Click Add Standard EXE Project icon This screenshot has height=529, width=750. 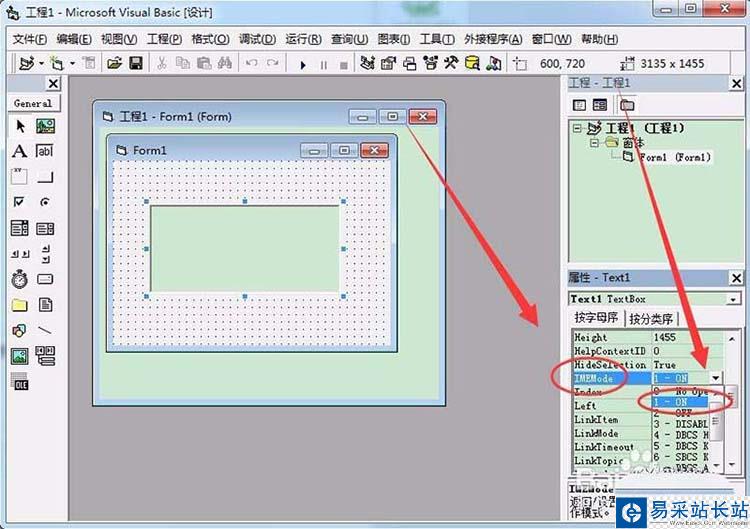tap(27, 63)
